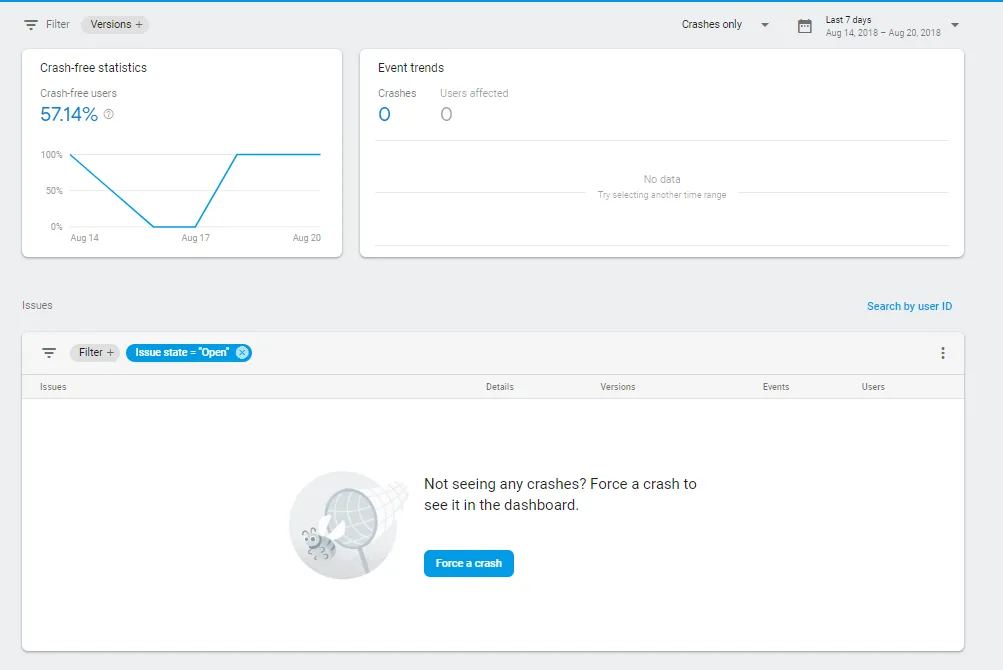
Task: Click the top filter lines icon
Action: click(31, 25)
